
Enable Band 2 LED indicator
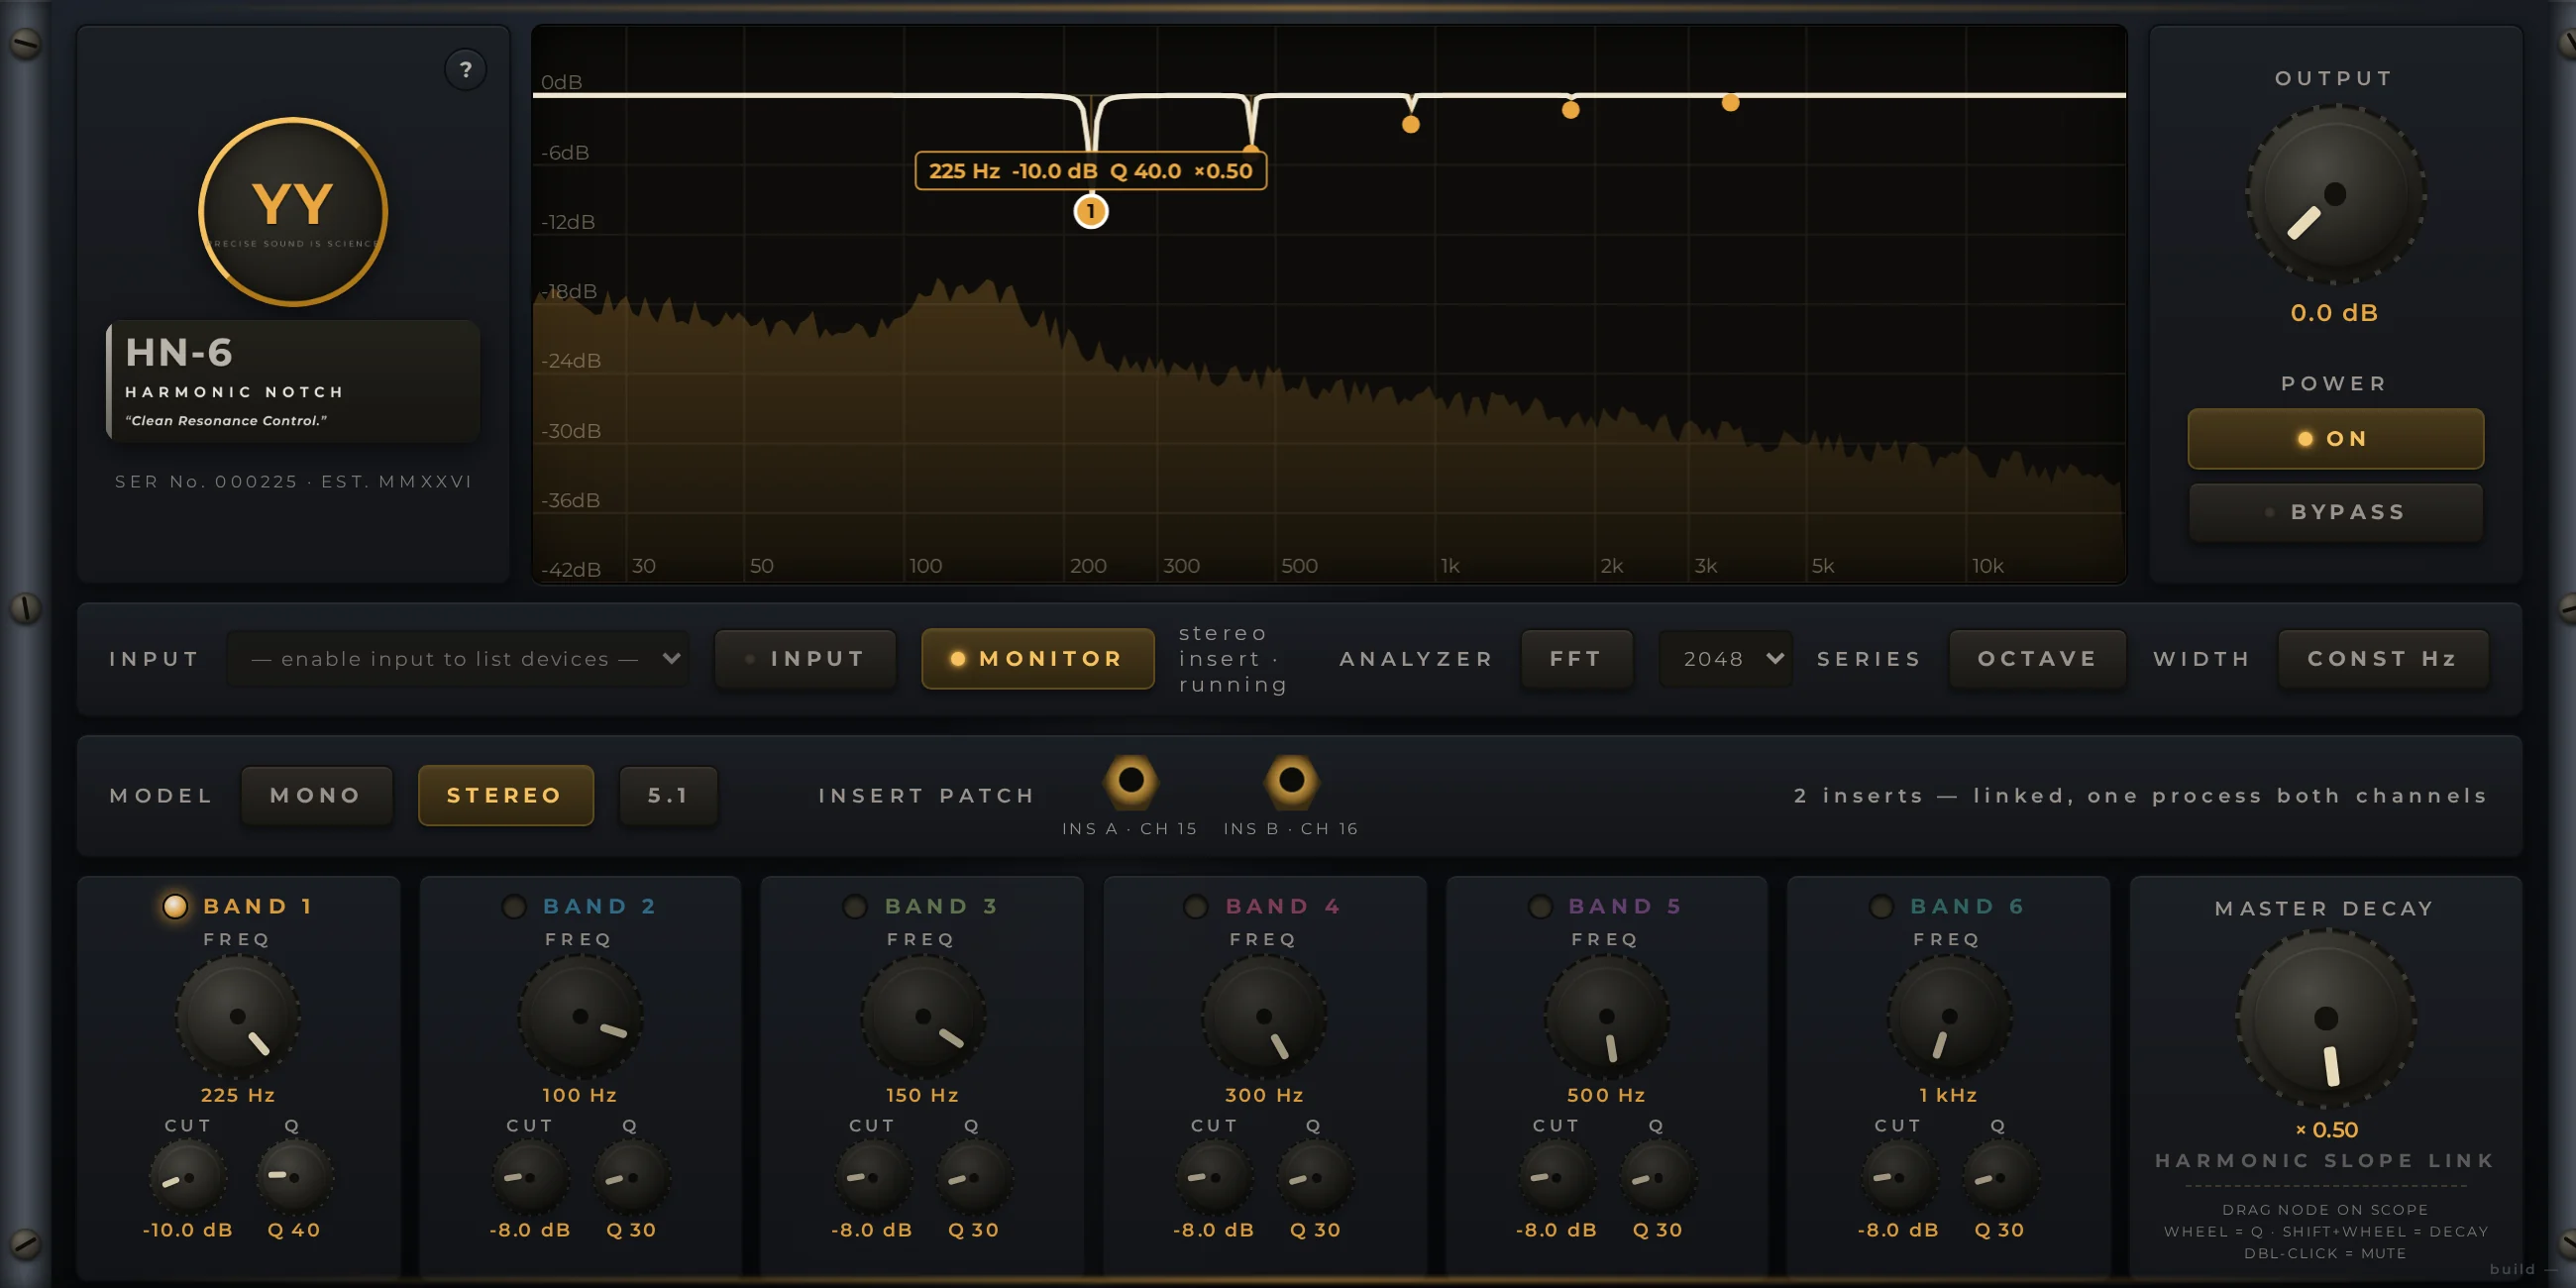coord(515,907)
